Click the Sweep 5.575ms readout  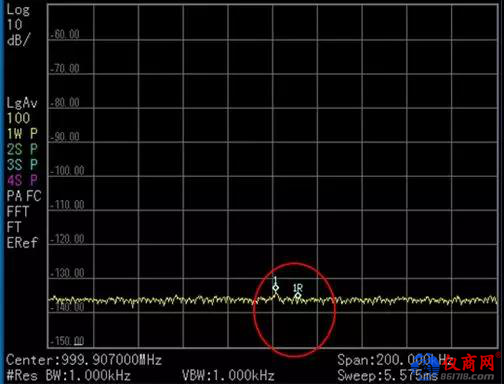coord(387,376)
